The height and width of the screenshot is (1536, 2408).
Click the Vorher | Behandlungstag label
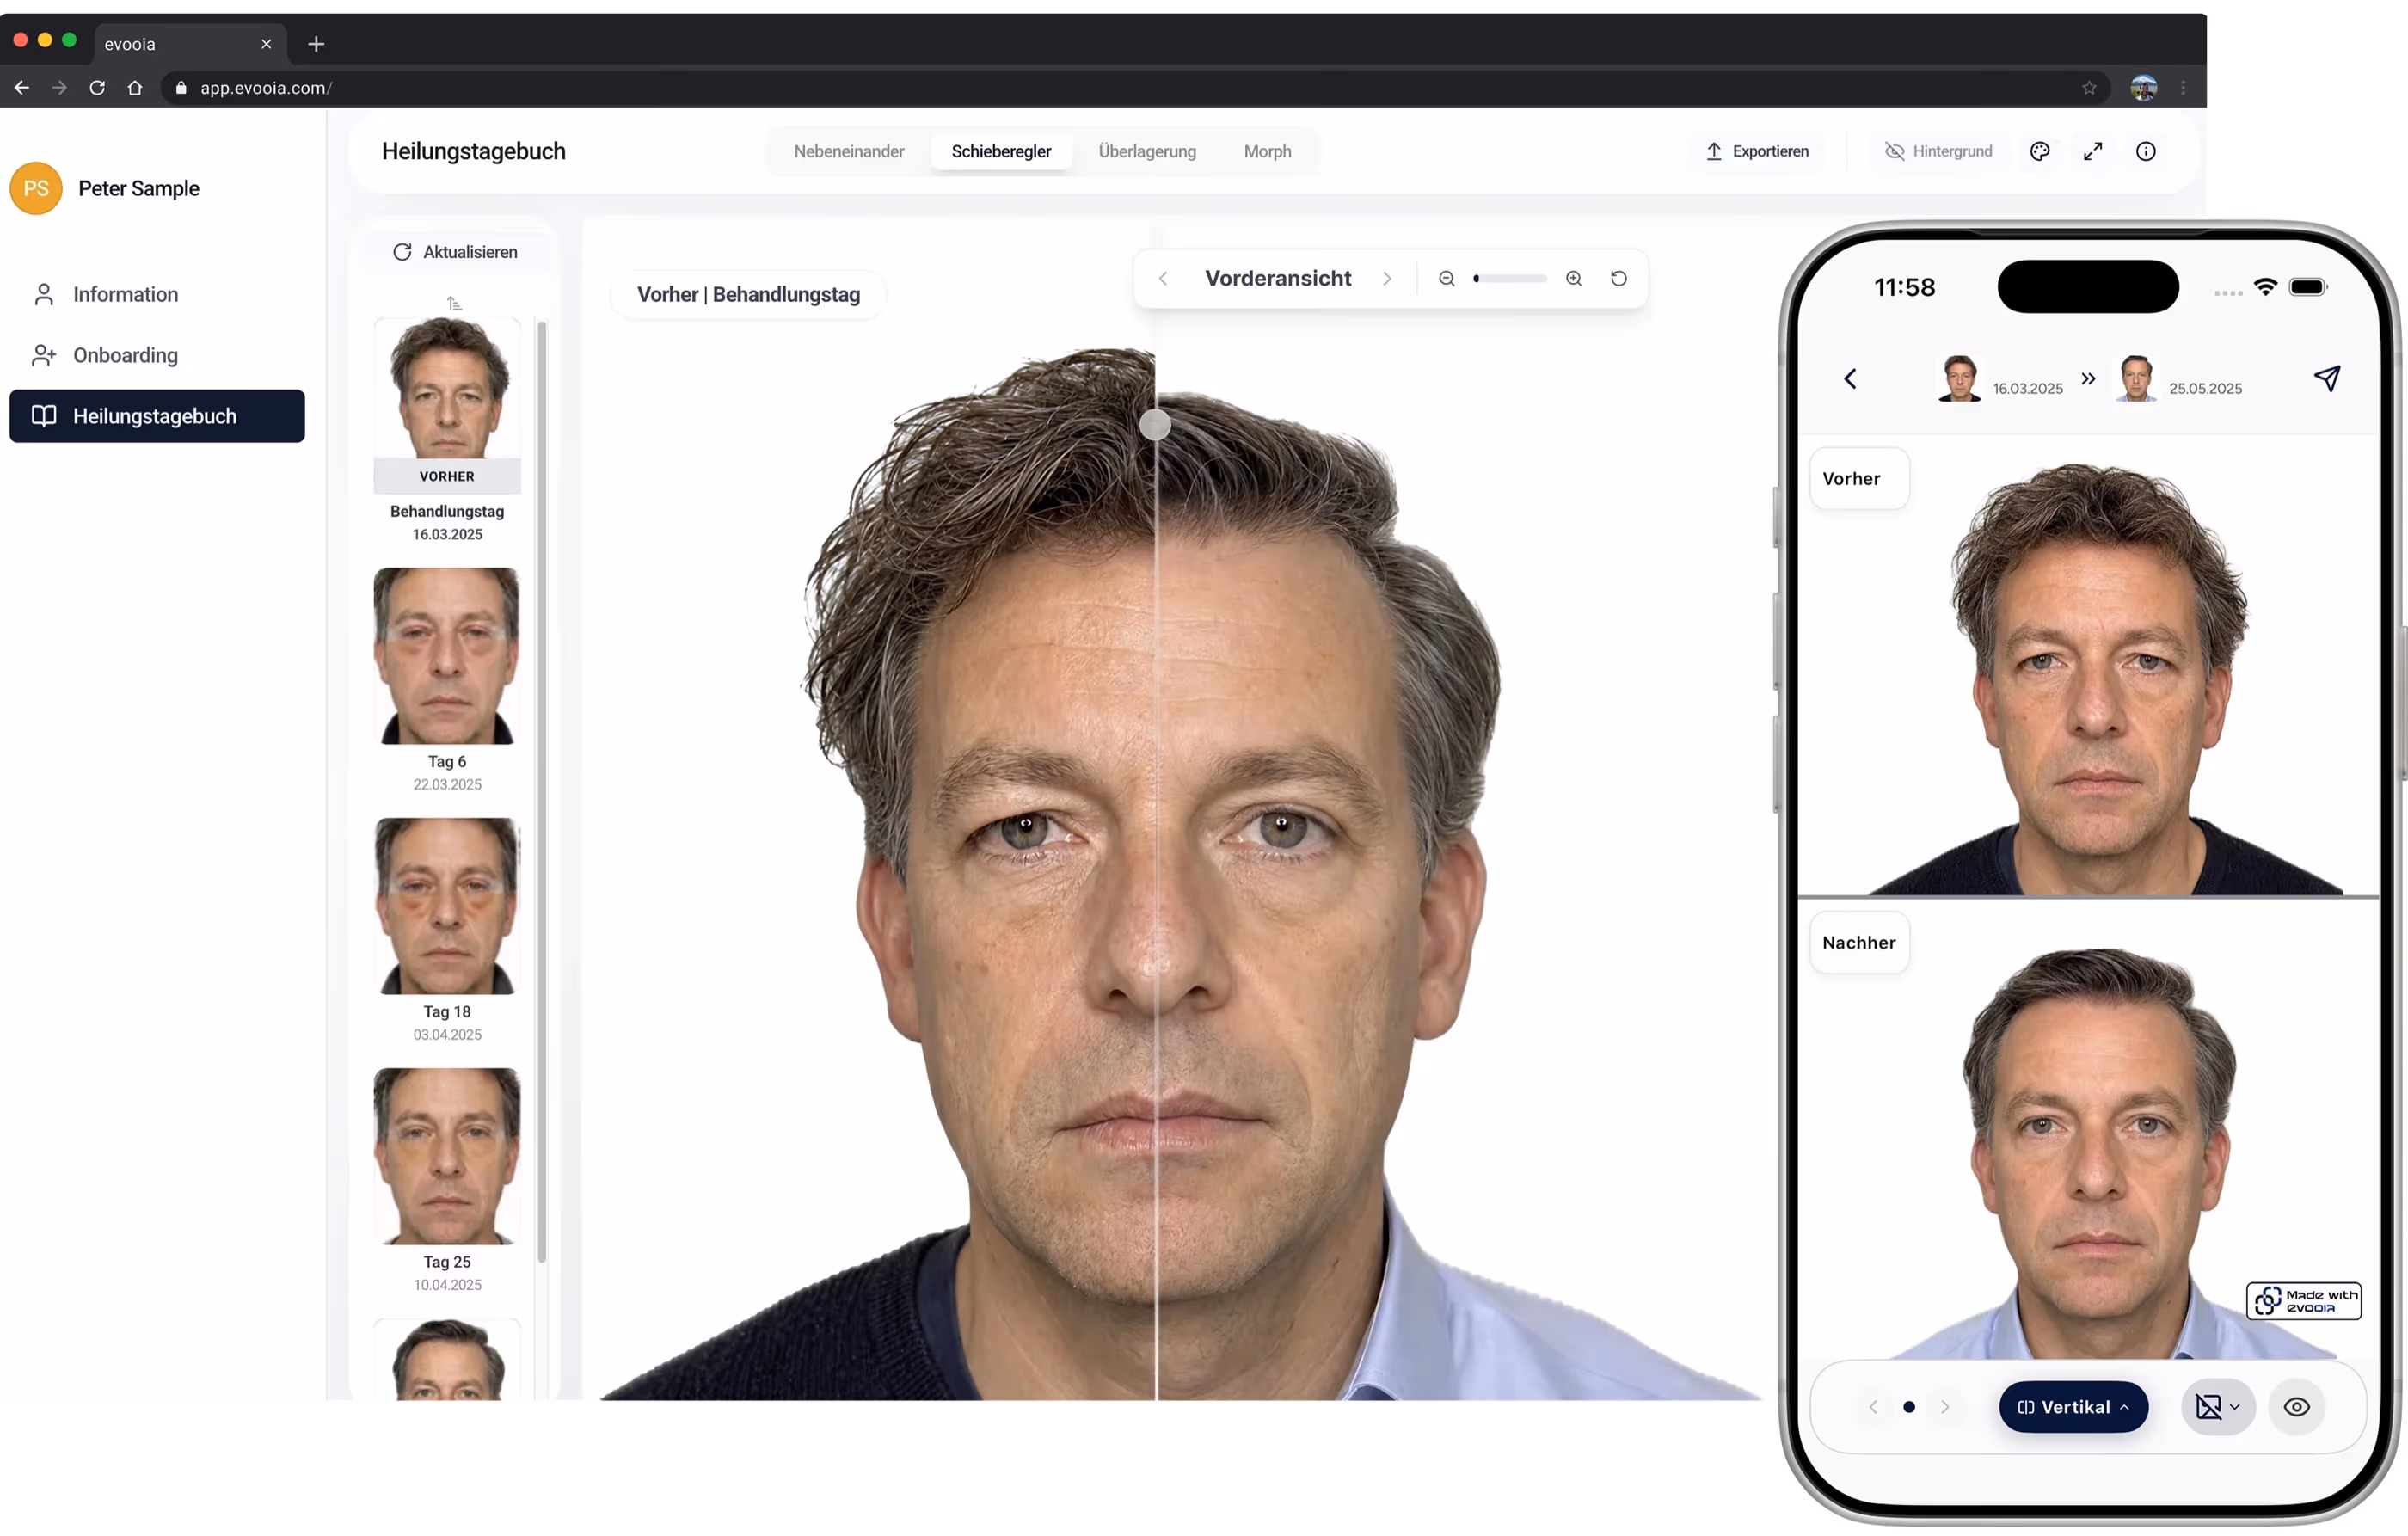[x=748, y=294]
